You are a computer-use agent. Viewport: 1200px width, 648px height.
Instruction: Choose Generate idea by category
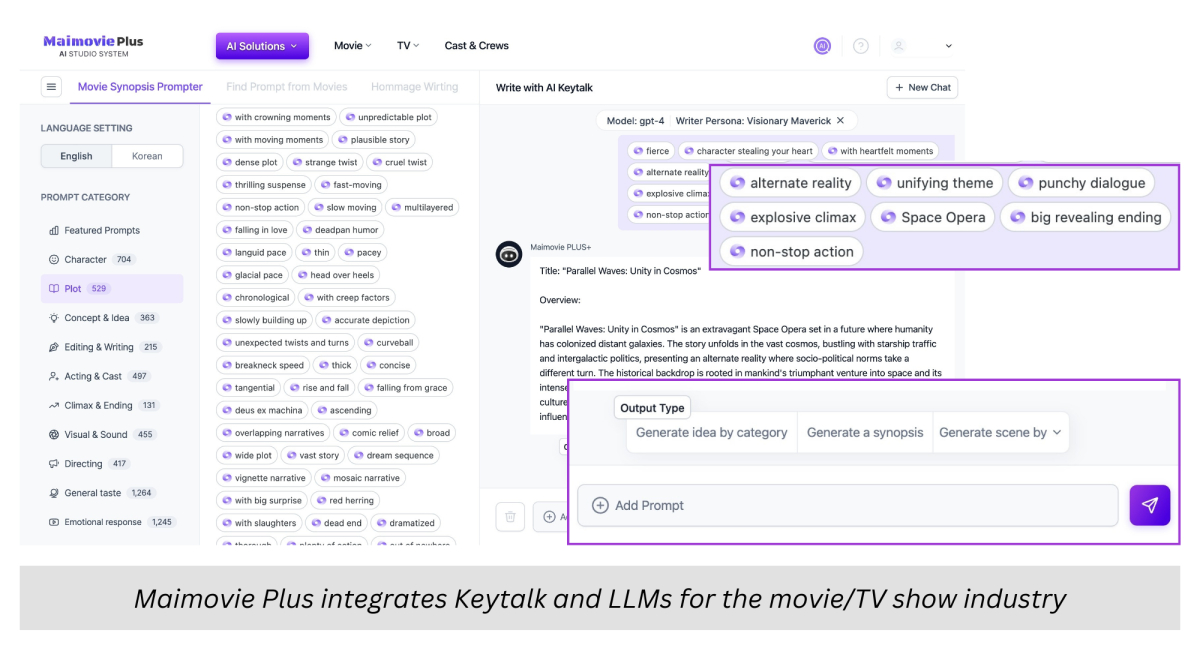(711, 433)
